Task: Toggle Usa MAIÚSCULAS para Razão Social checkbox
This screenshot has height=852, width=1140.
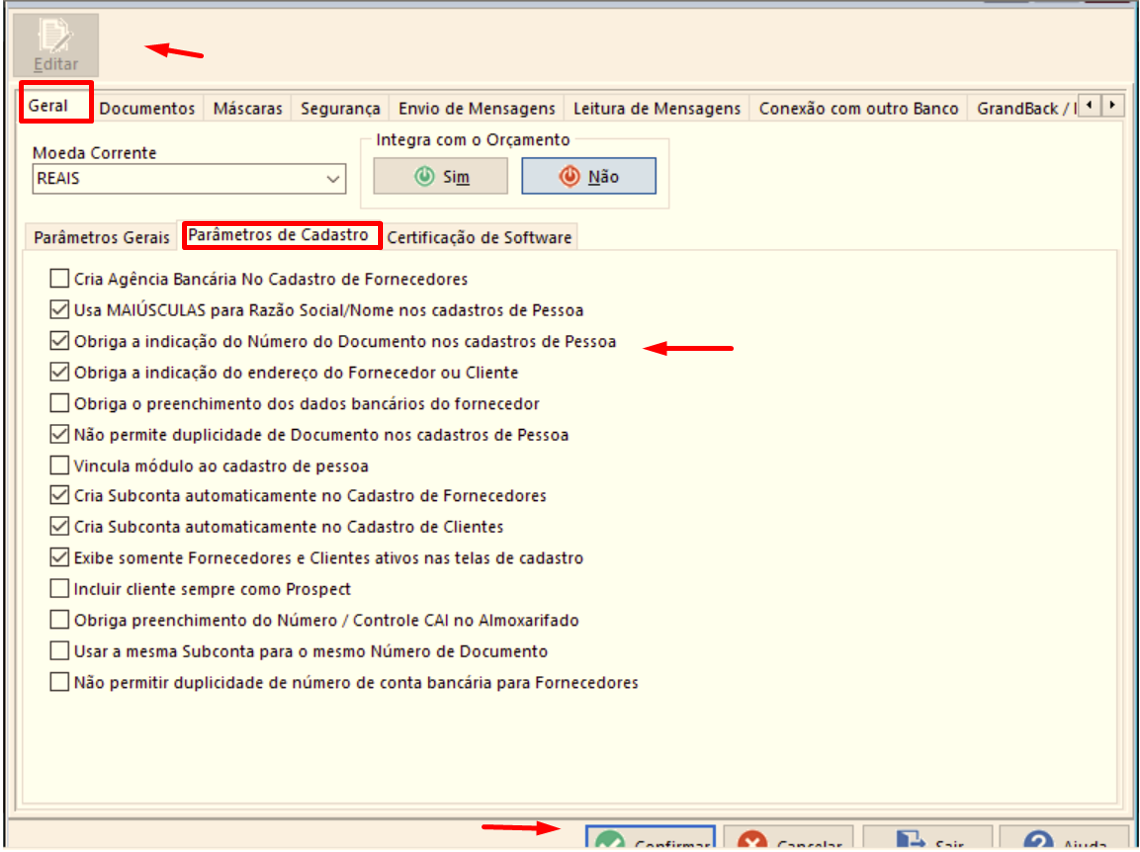Action: tap(60, 310)
